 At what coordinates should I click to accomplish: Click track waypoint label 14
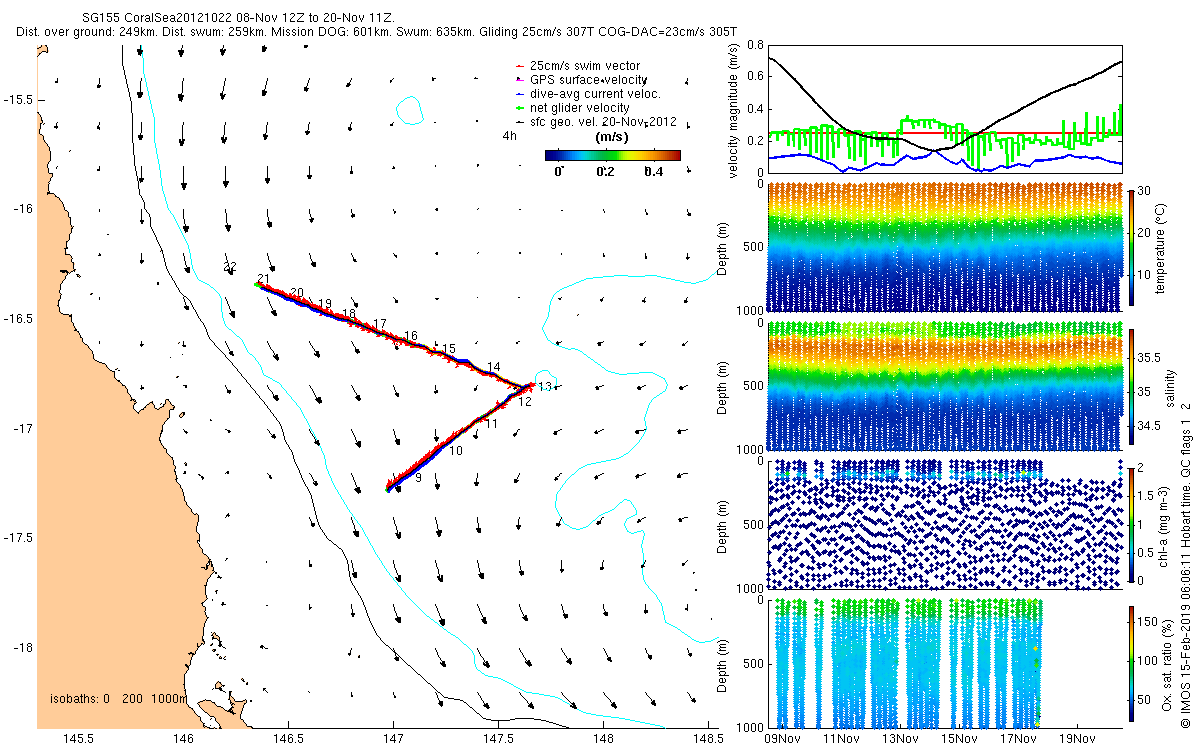click(493, 367)
